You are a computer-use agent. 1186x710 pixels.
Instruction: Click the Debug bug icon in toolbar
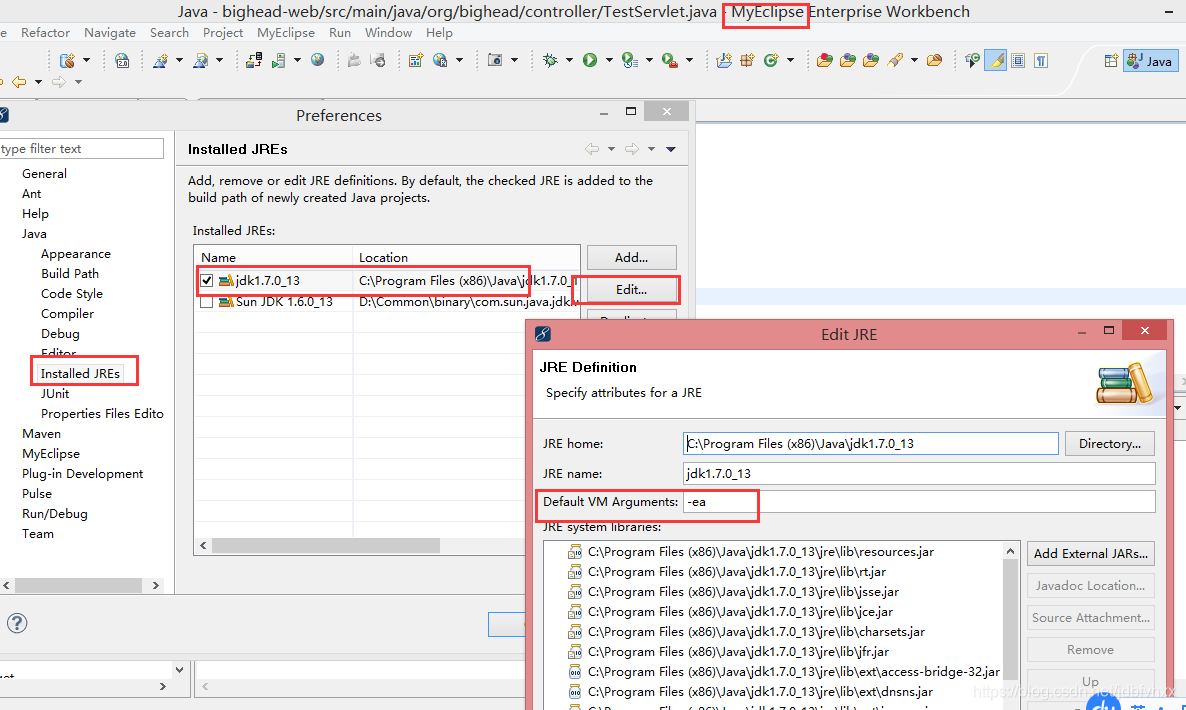point(550,60)
